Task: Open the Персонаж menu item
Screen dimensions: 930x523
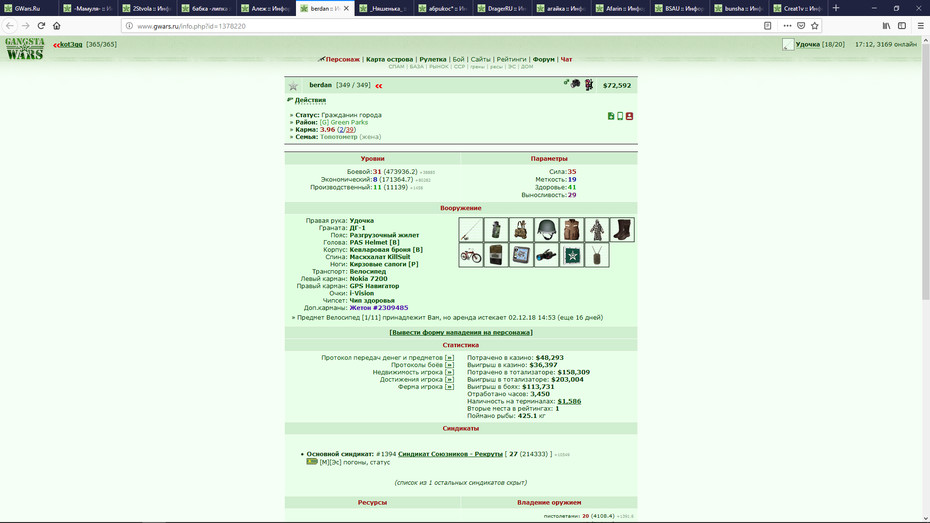Action: [x=342, y=59]
